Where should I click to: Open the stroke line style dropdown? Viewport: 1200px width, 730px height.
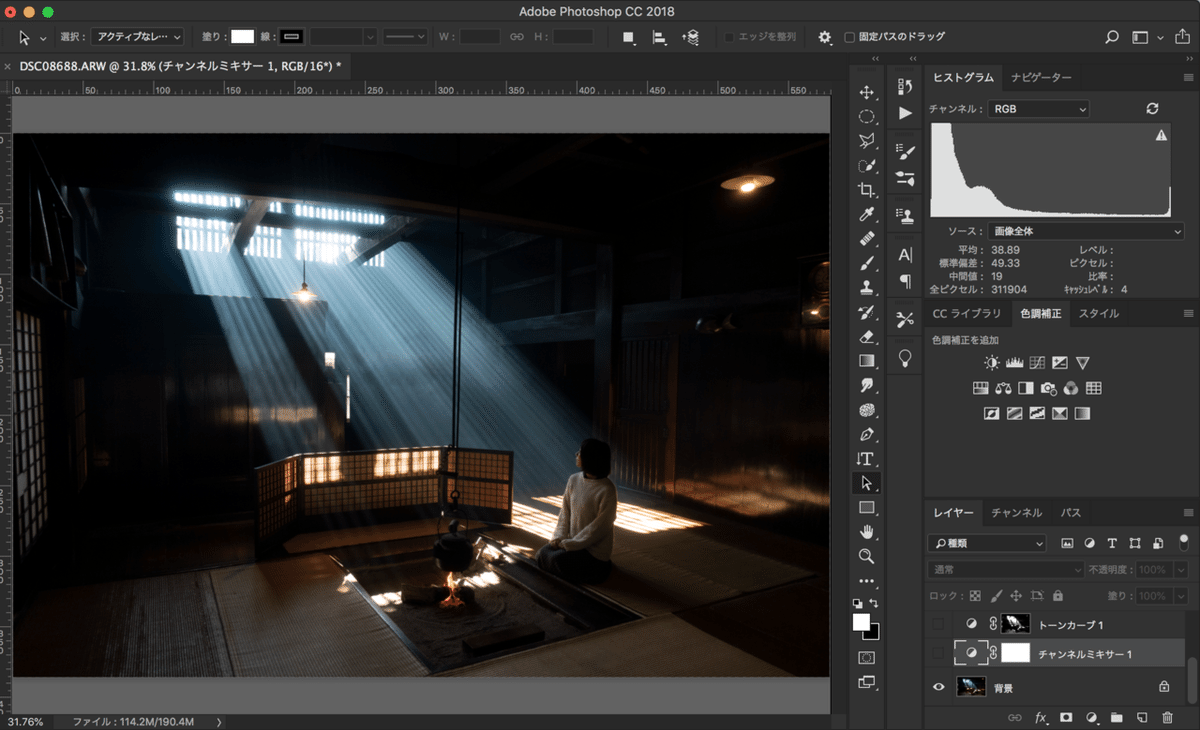[405, 37]
